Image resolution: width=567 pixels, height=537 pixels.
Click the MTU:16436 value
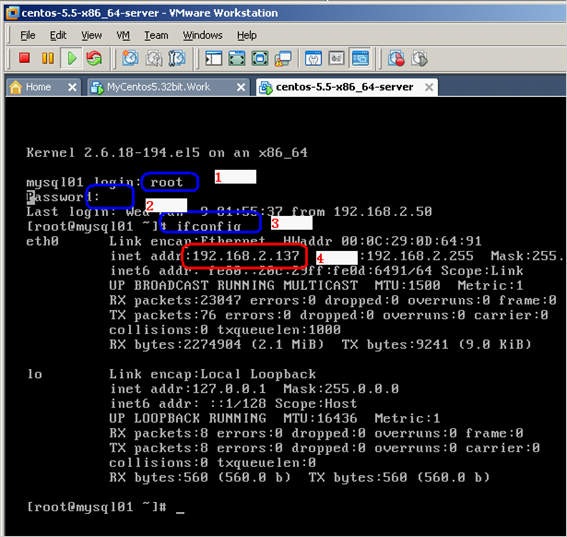[320, 418]
